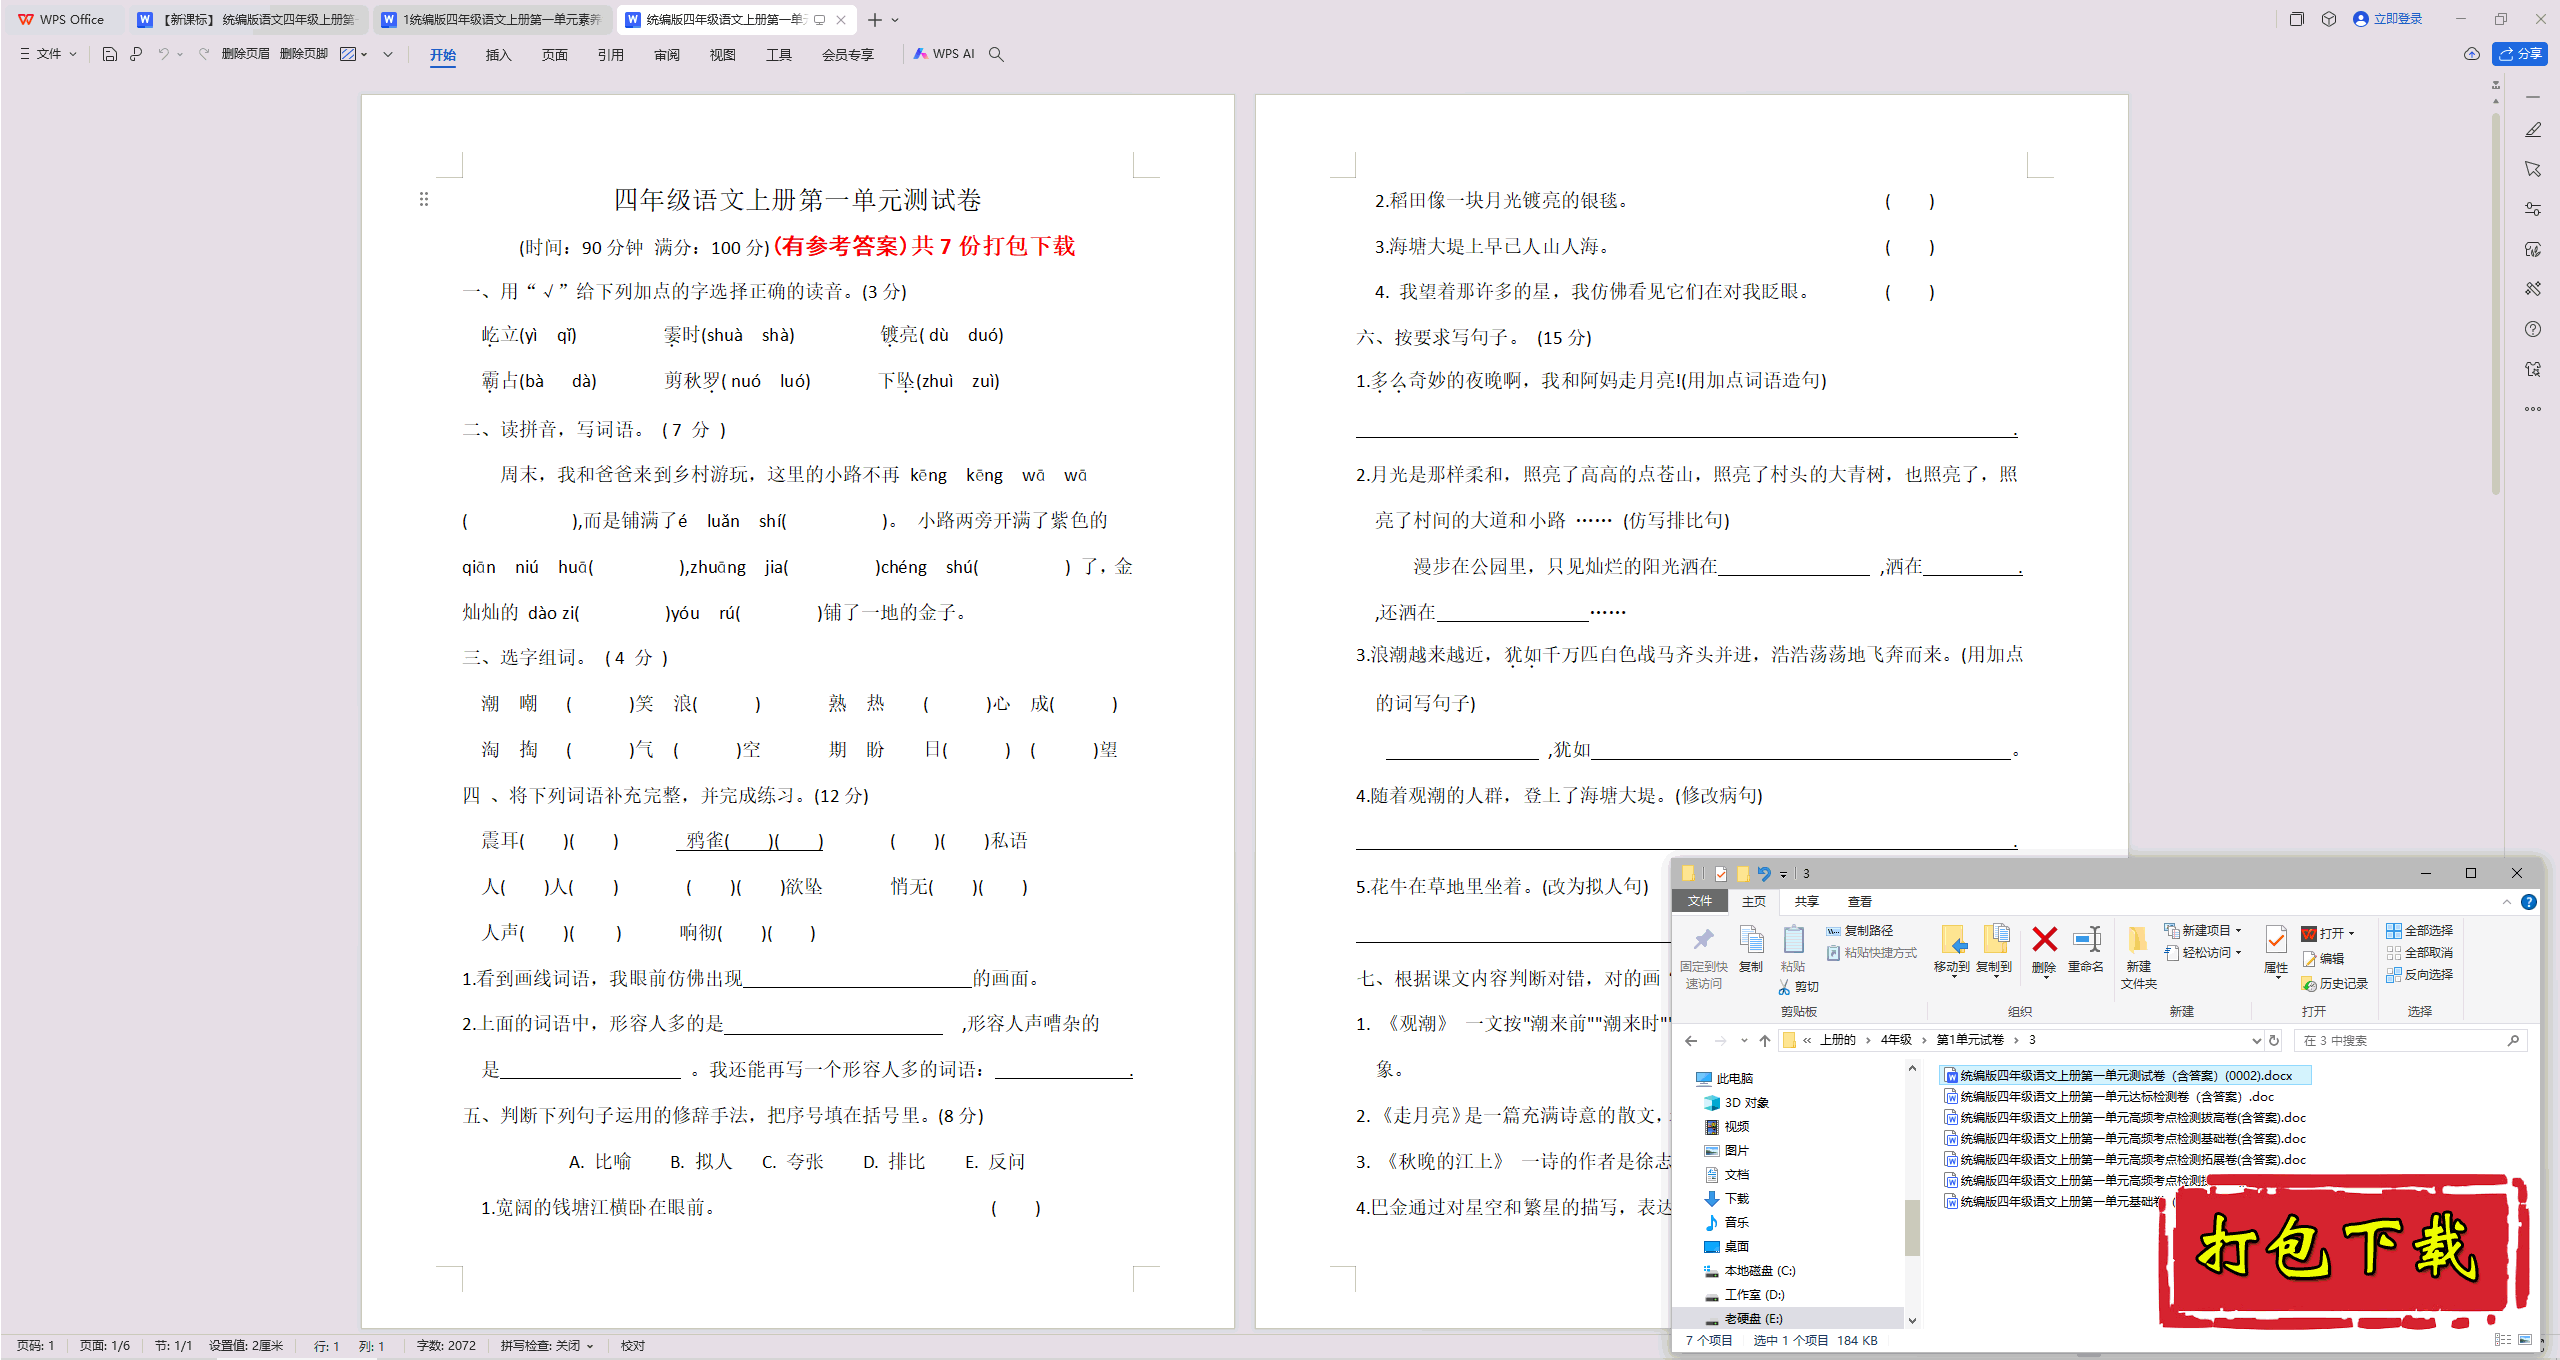Image resolution: width=2560 pixels, height=1360 pixels.
Task: Click the screen icon on the active document tab
Action: (819, 19)
